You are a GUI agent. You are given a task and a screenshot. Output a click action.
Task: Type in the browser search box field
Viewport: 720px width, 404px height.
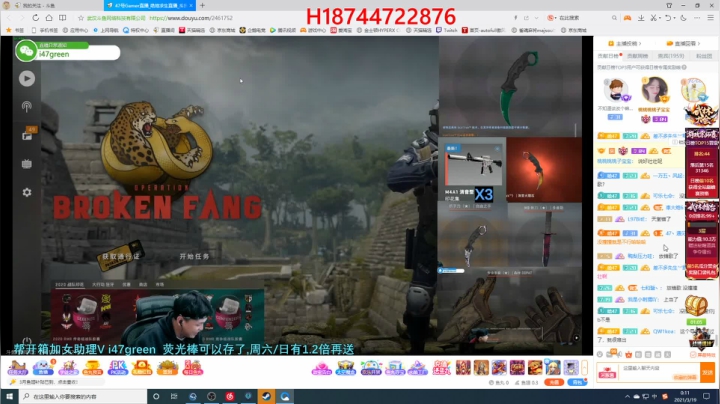583,18
